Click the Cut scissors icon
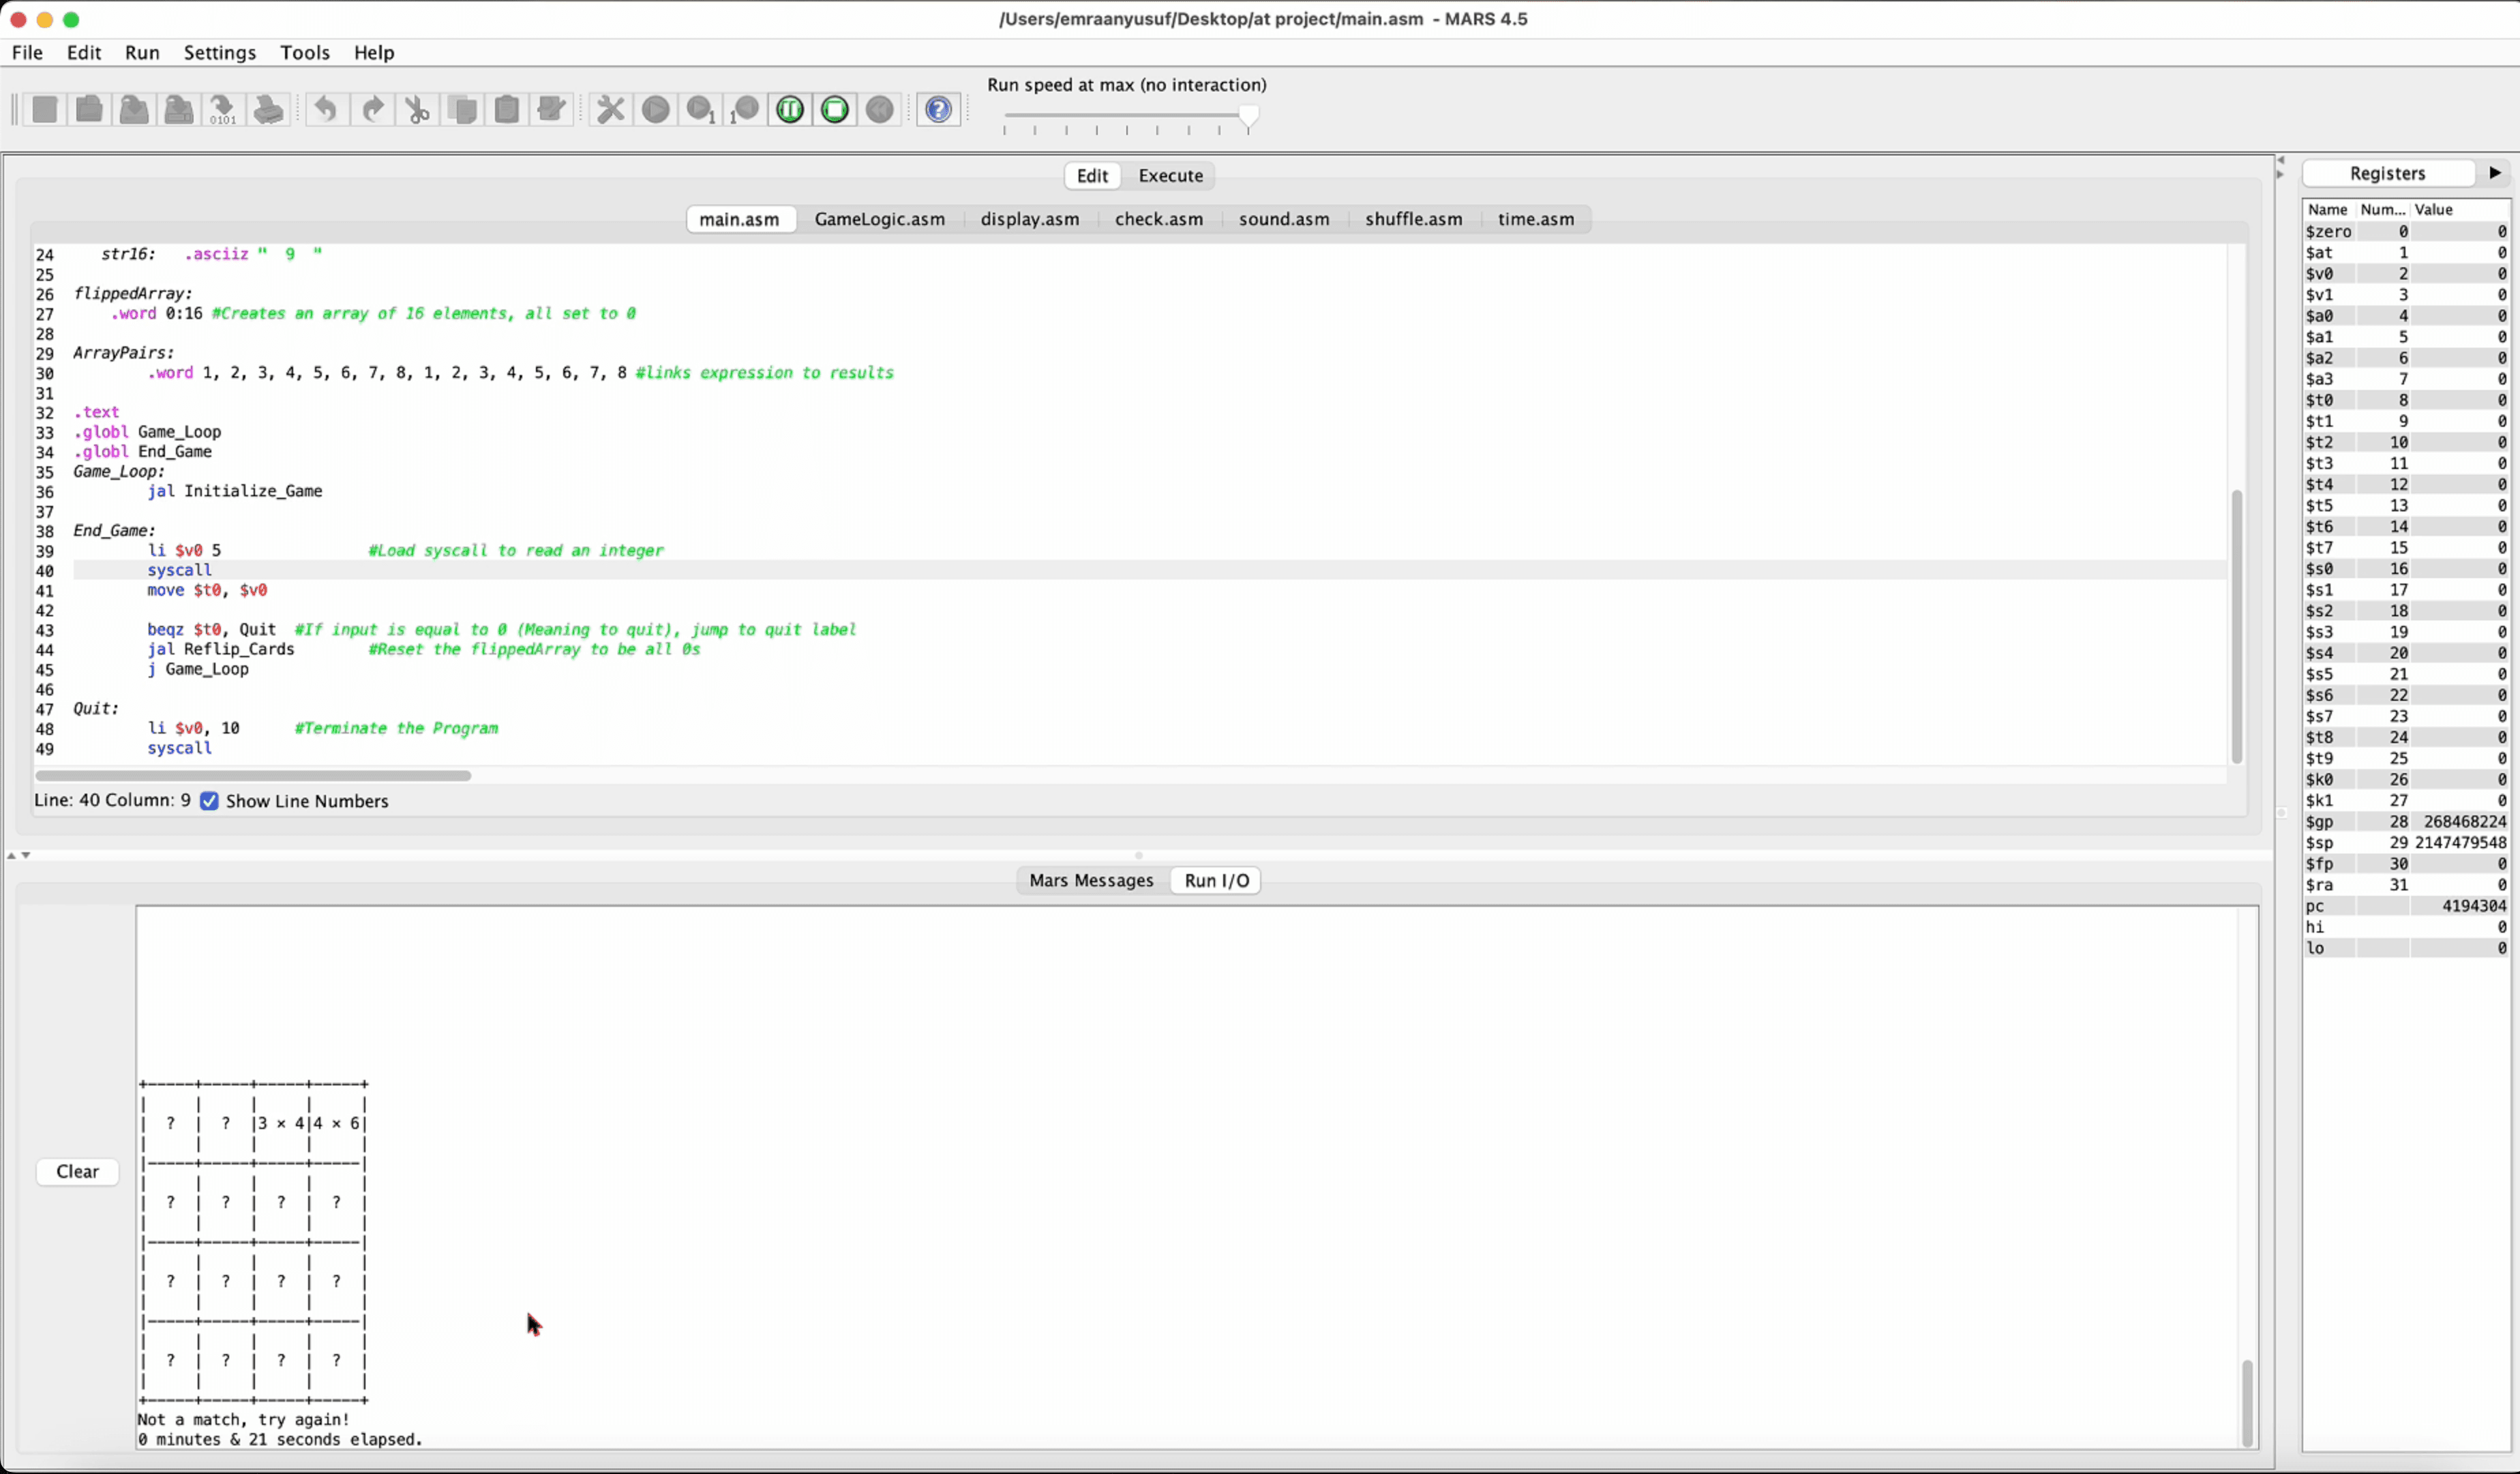Image resolution: width=2520 pixels, height=1474 pixels. pos(417,109)
